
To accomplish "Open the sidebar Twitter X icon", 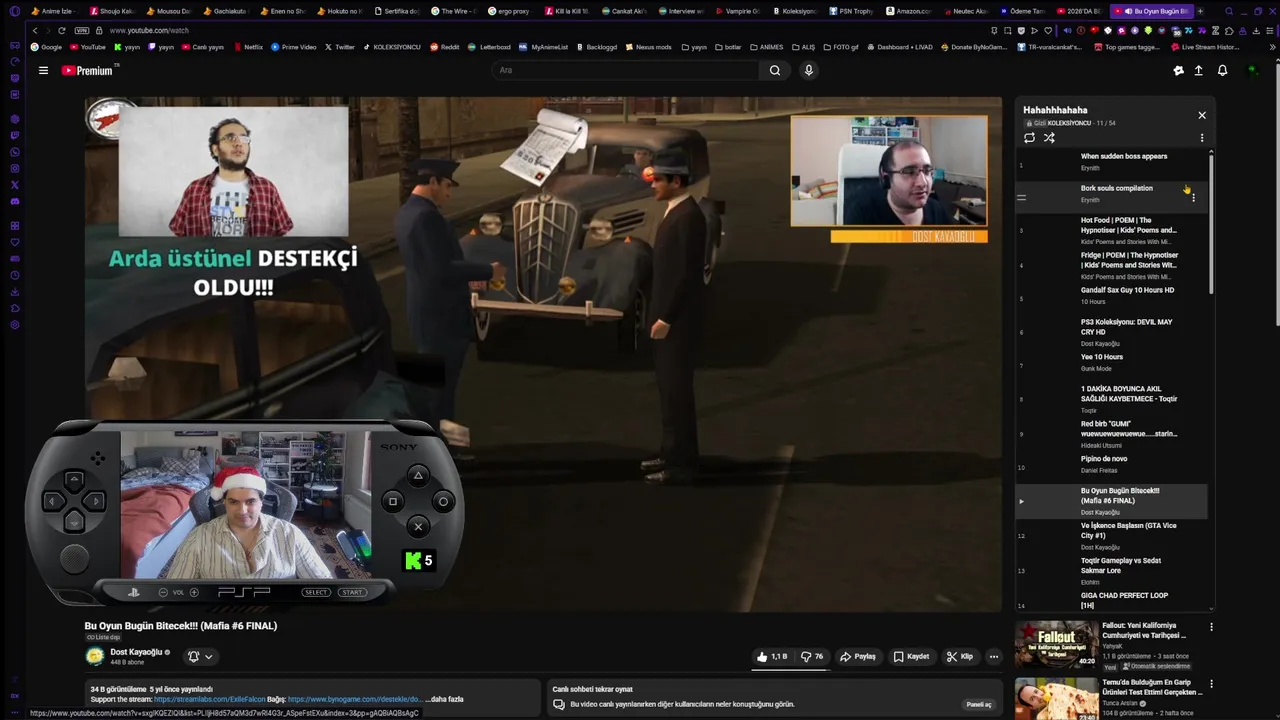I will coord(14,185).
